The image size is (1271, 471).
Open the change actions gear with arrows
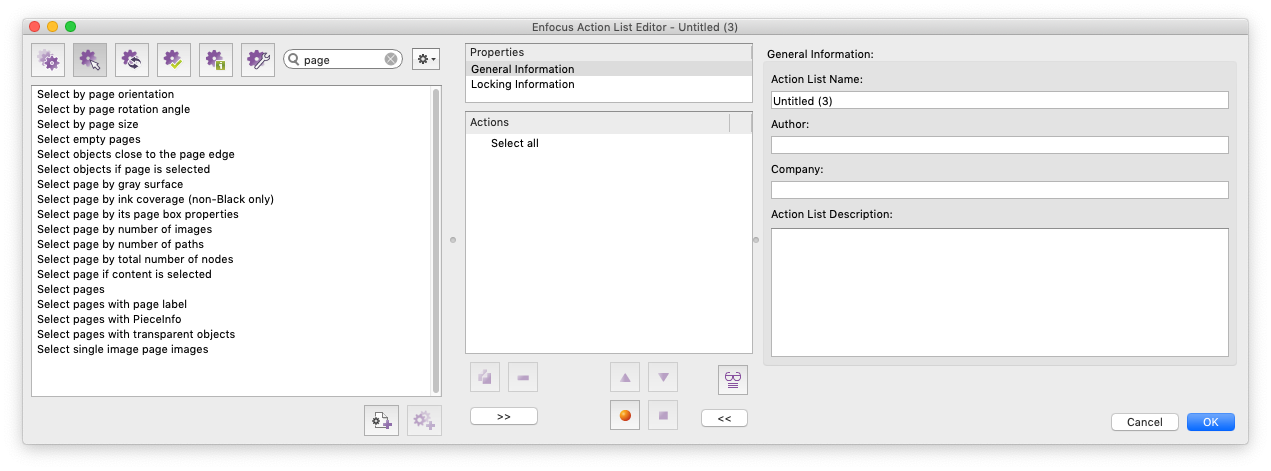point(132,60)
